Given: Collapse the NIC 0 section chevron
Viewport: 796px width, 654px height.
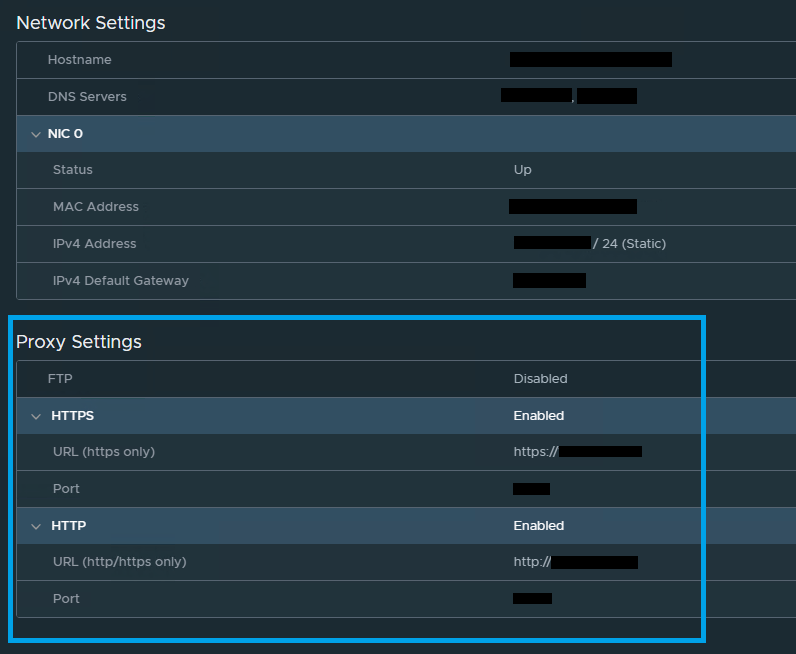Looking at the screenshot, I should pos(36,134).
